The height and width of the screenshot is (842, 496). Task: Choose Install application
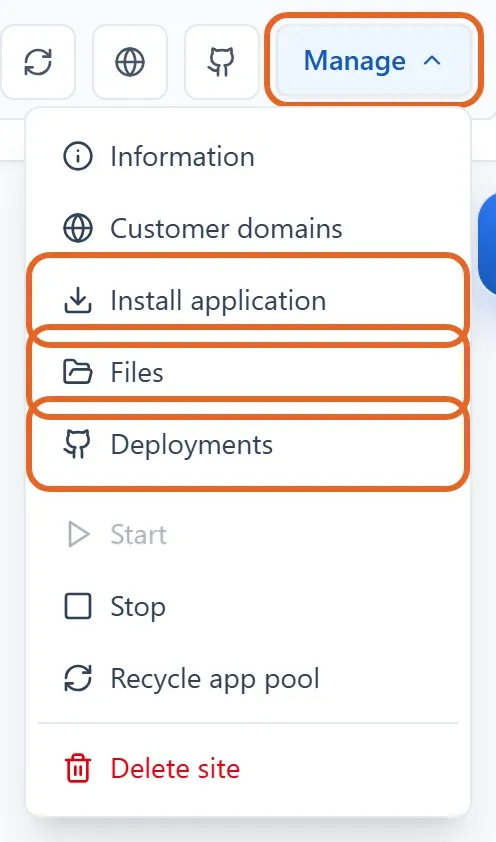click(x=248, y=300)
